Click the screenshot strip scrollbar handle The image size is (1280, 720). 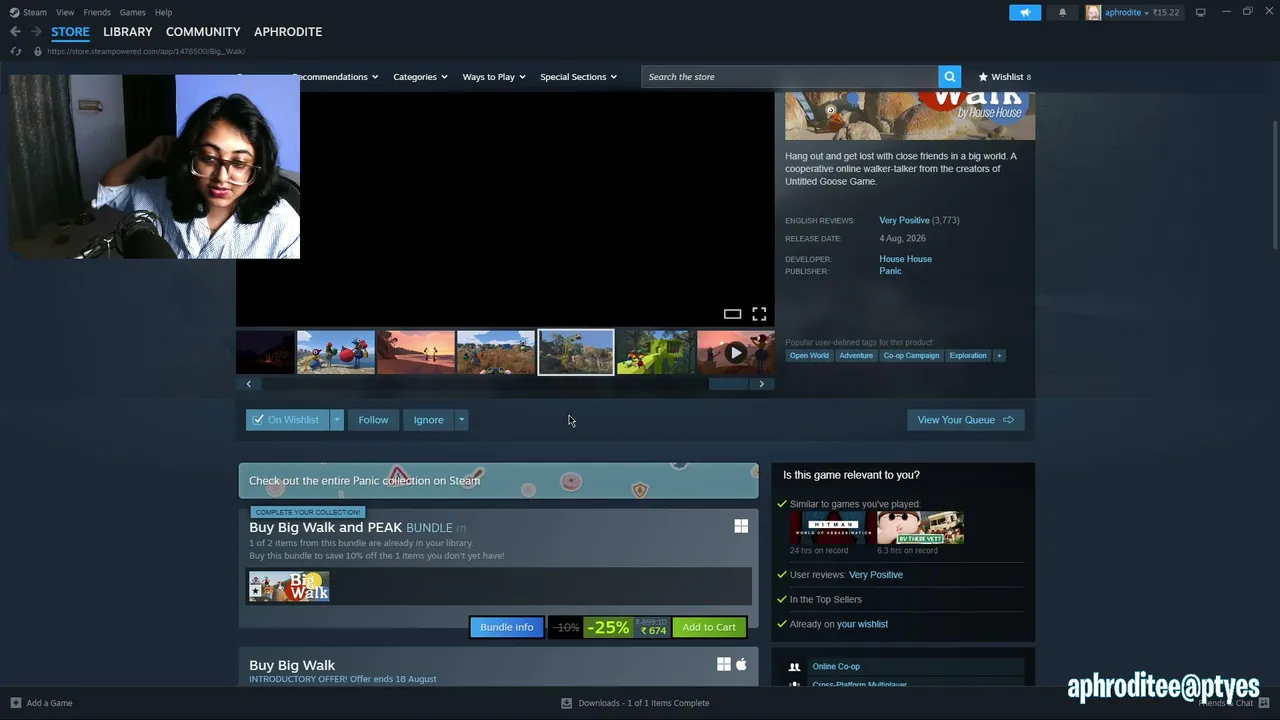728,384
